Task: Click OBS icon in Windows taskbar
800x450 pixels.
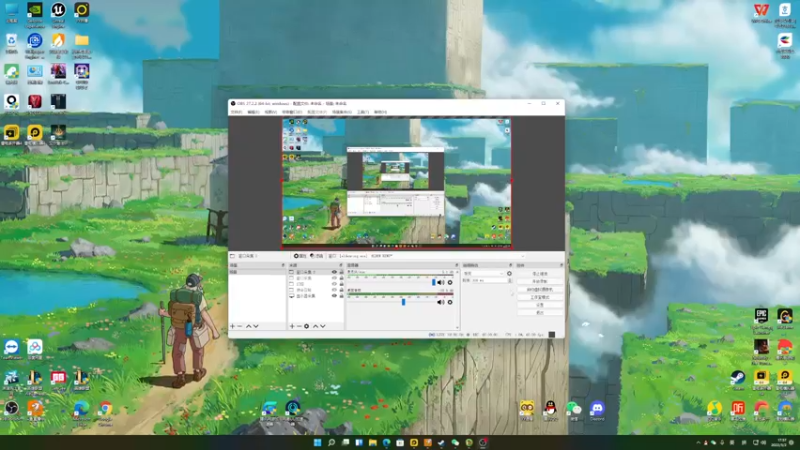Action: (483, 442)
